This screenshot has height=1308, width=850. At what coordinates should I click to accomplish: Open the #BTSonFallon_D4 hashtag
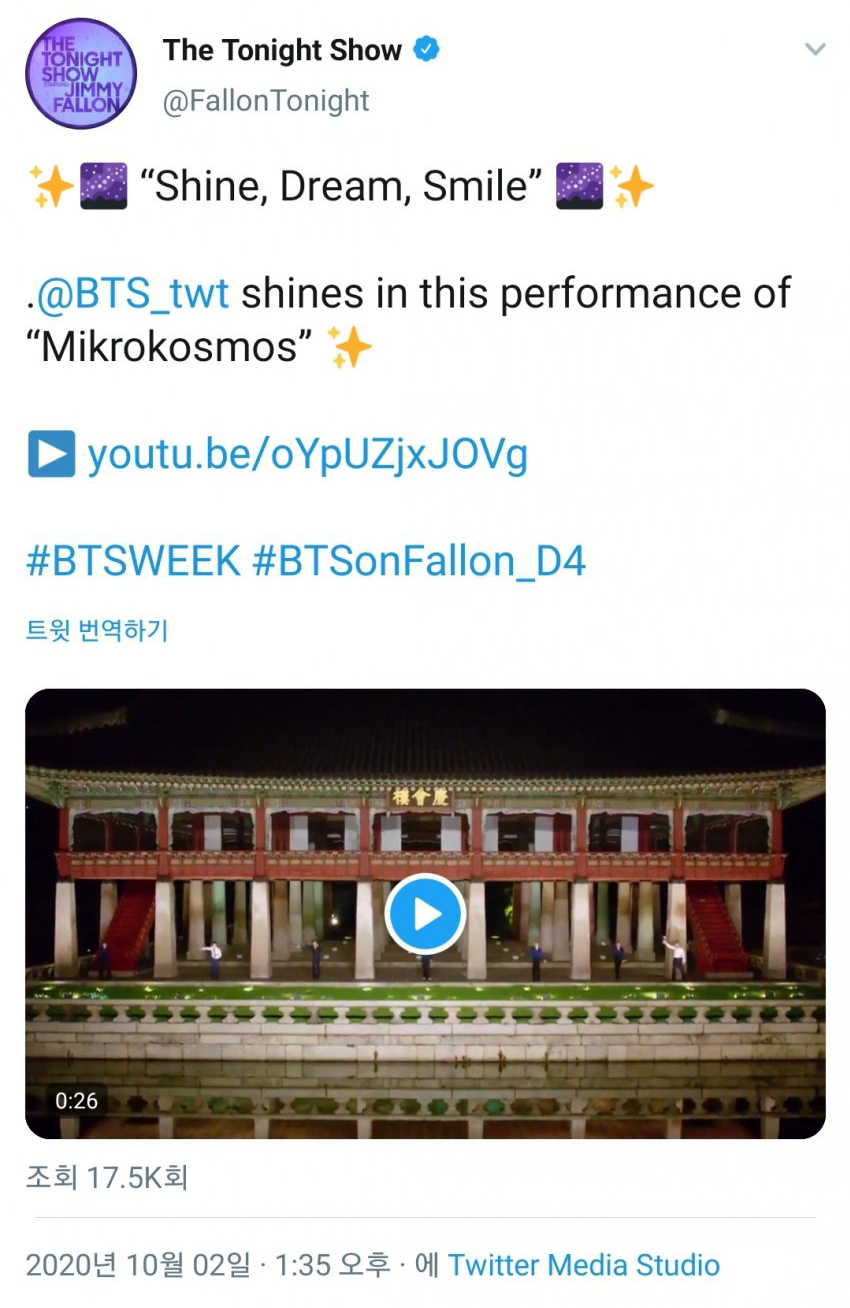(419, 561)
